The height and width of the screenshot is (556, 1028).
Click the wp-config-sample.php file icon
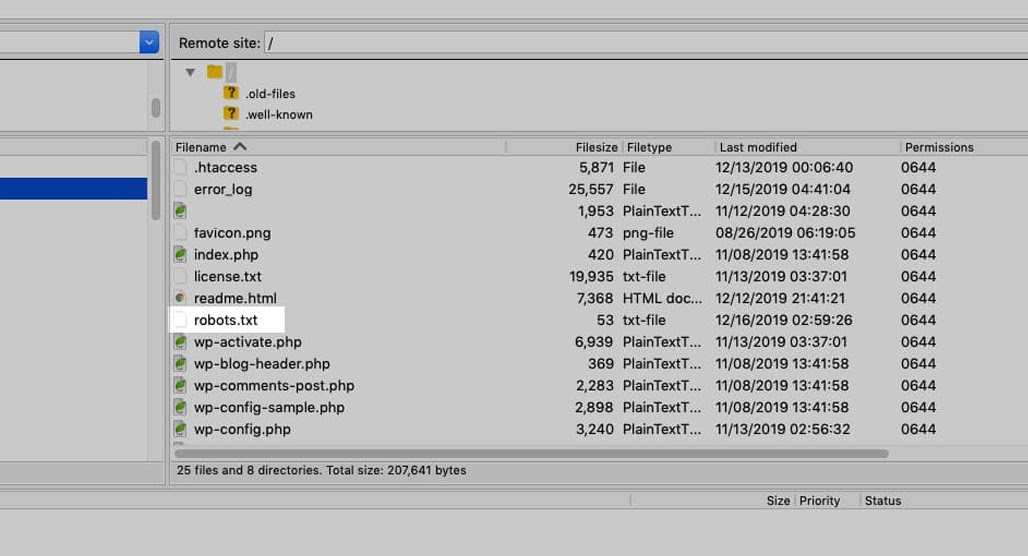[180, 407]
